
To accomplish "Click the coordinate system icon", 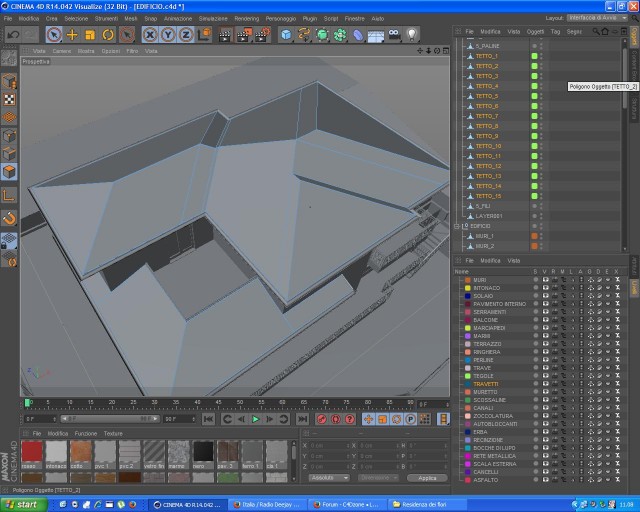I will coord(204,35).
